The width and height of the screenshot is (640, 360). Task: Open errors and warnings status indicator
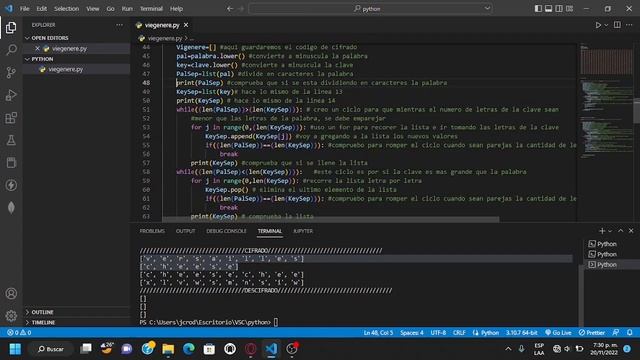[19, 333]
